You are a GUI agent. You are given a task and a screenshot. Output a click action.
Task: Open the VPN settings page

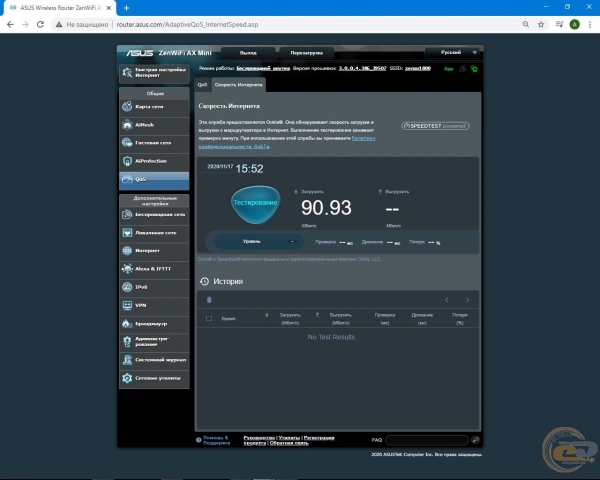click(x=154, y=305)
